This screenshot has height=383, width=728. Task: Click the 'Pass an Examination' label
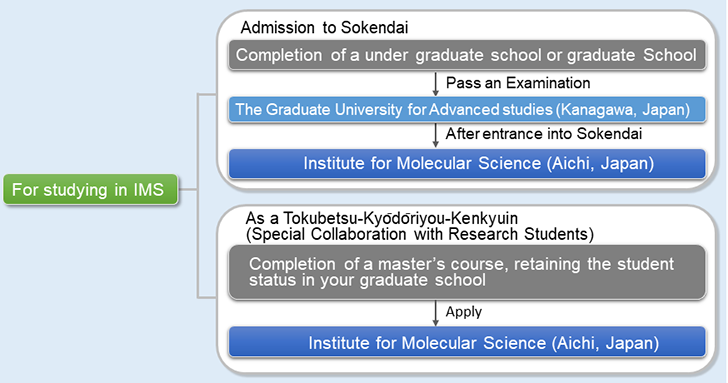518,83
